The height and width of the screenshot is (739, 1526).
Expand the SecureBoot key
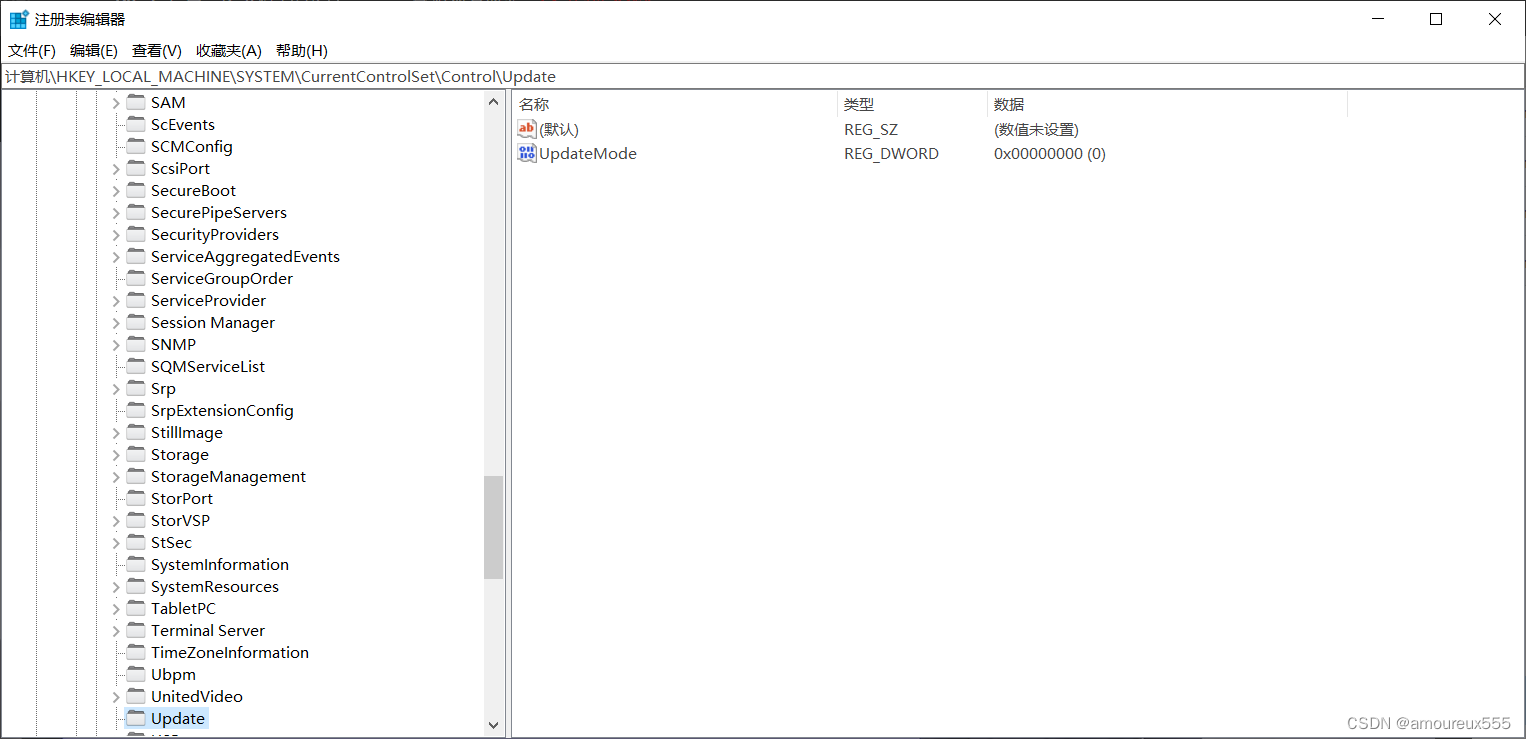pyautogui.click(x=115, y=191)
